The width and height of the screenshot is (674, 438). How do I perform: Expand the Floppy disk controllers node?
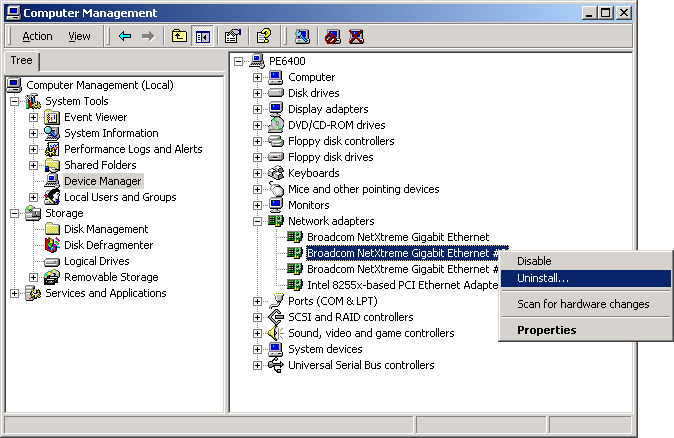[x=257, y=141]
